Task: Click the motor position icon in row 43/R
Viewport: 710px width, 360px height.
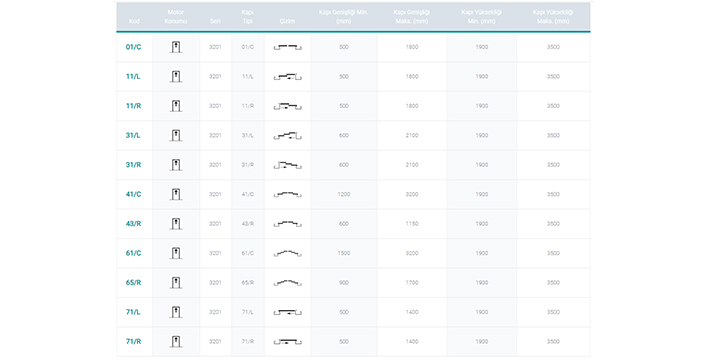Action: pos(176,224)
